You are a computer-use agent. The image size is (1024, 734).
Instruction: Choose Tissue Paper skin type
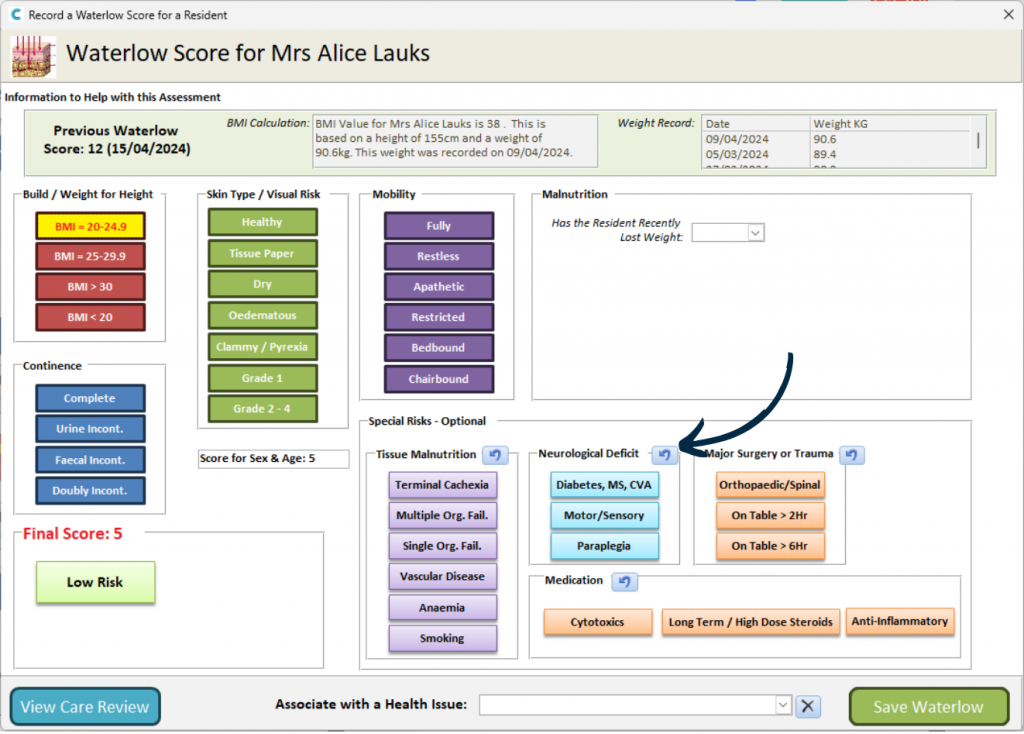click(x=263, y=253)
